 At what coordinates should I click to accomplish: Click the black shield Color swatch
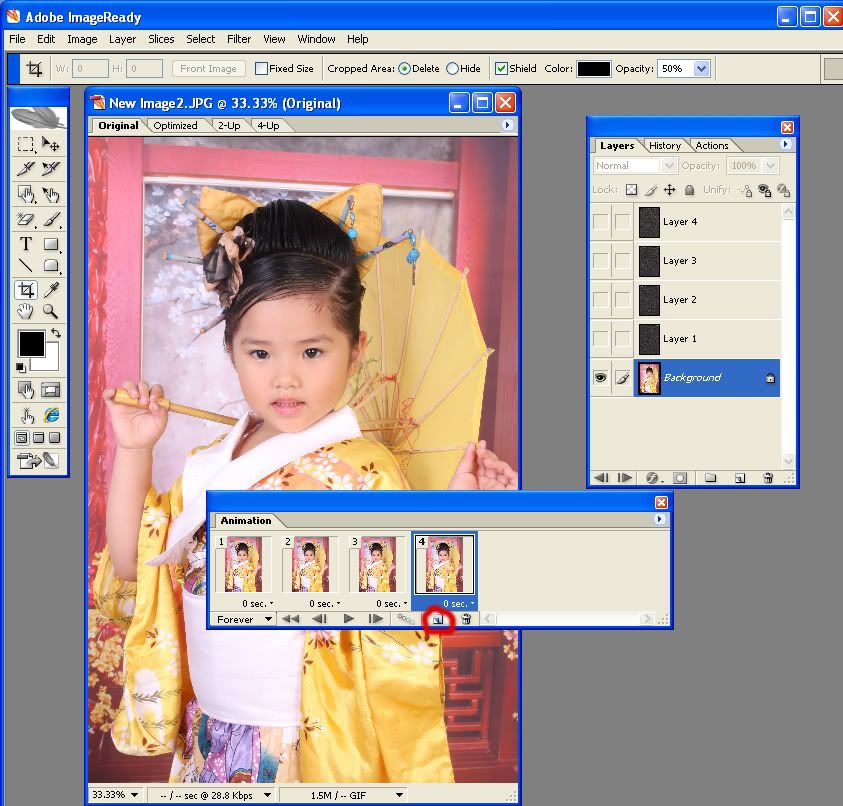coord(593,69)
